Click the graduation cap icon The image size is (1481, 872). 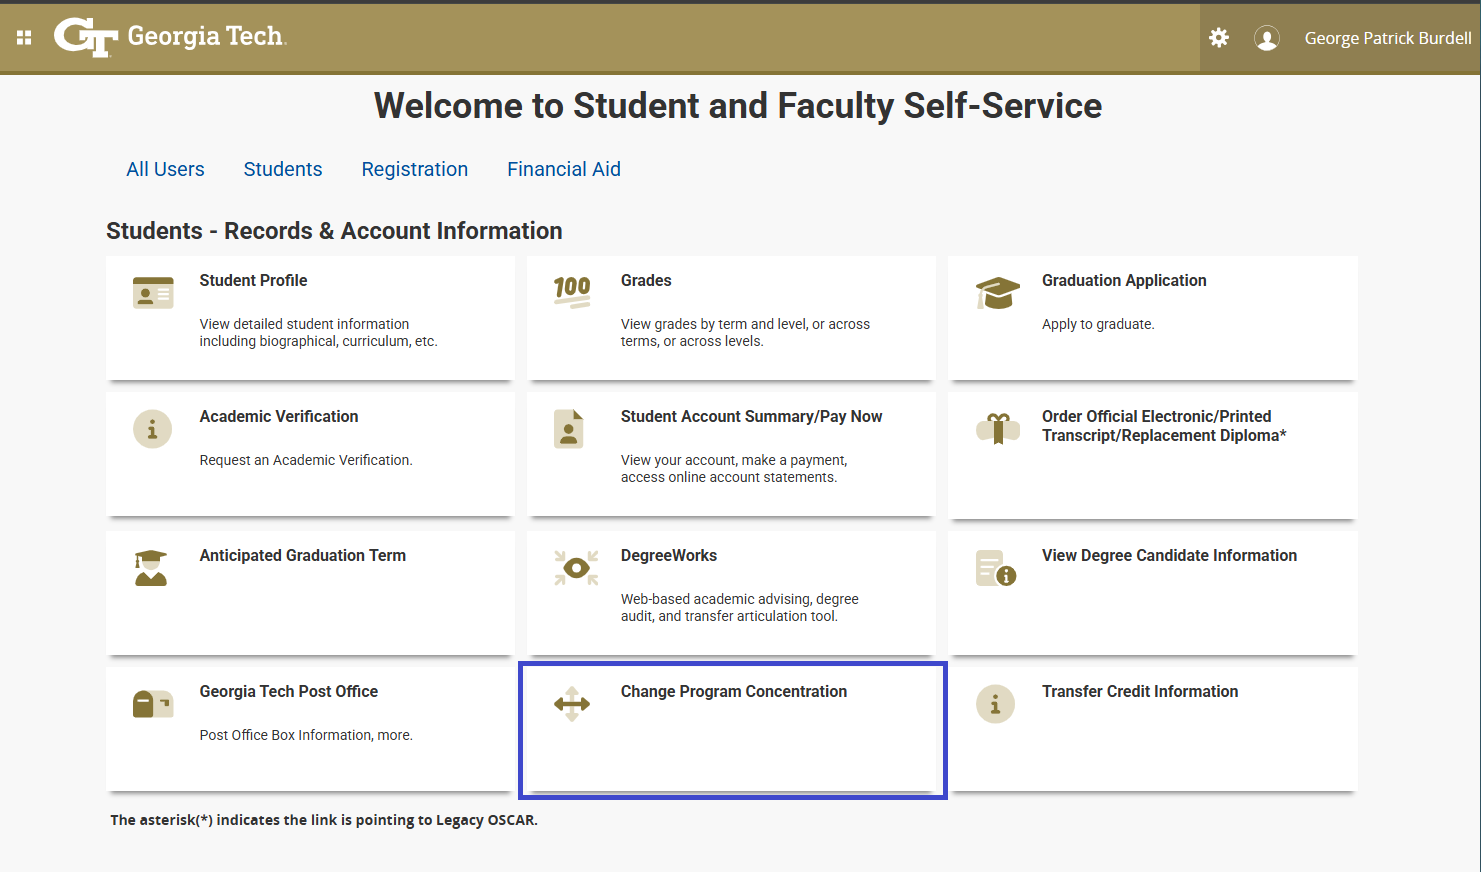point(997,293)
